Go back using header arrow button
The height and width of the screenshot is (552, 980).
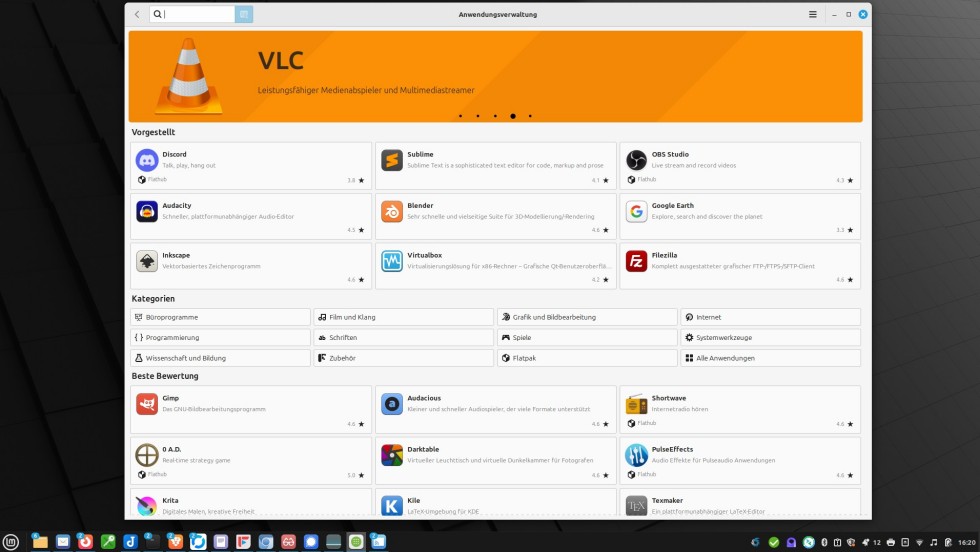[137, 14]
